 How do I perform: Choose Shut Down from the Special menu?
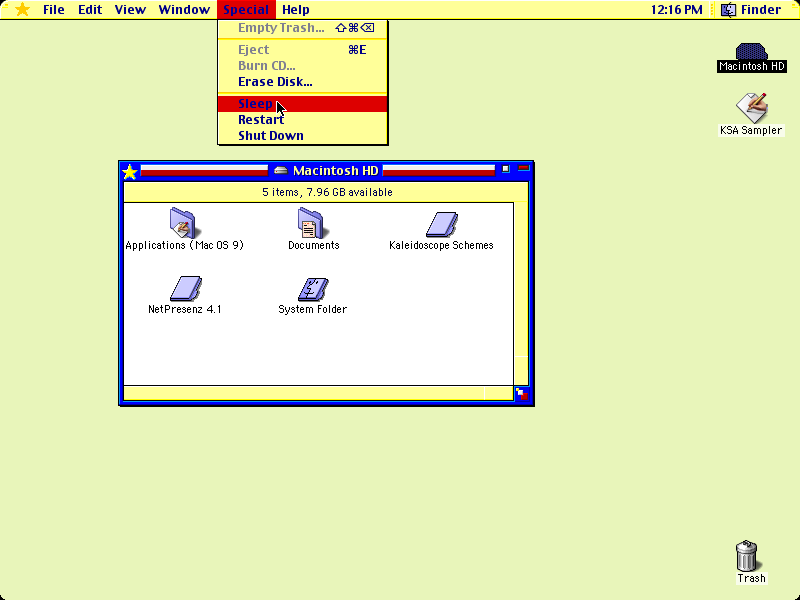(x=303, y=136)
